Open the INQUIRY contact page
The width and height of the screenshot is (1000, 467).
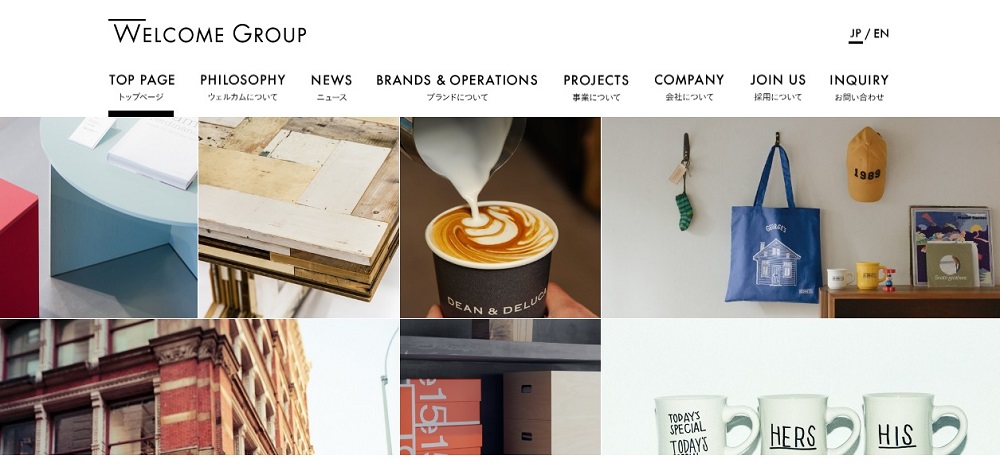click(859, 87)
